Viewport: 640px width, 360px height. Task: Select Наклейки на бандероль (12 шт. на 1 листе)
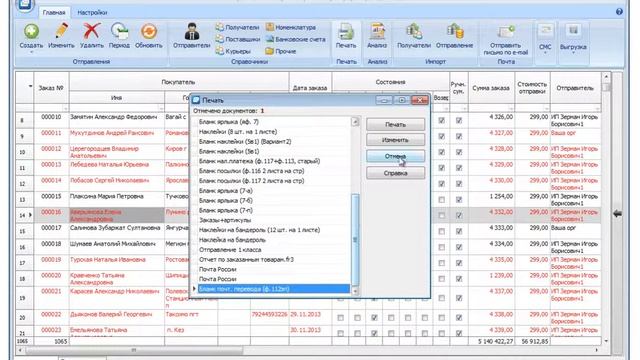[273, 230]
